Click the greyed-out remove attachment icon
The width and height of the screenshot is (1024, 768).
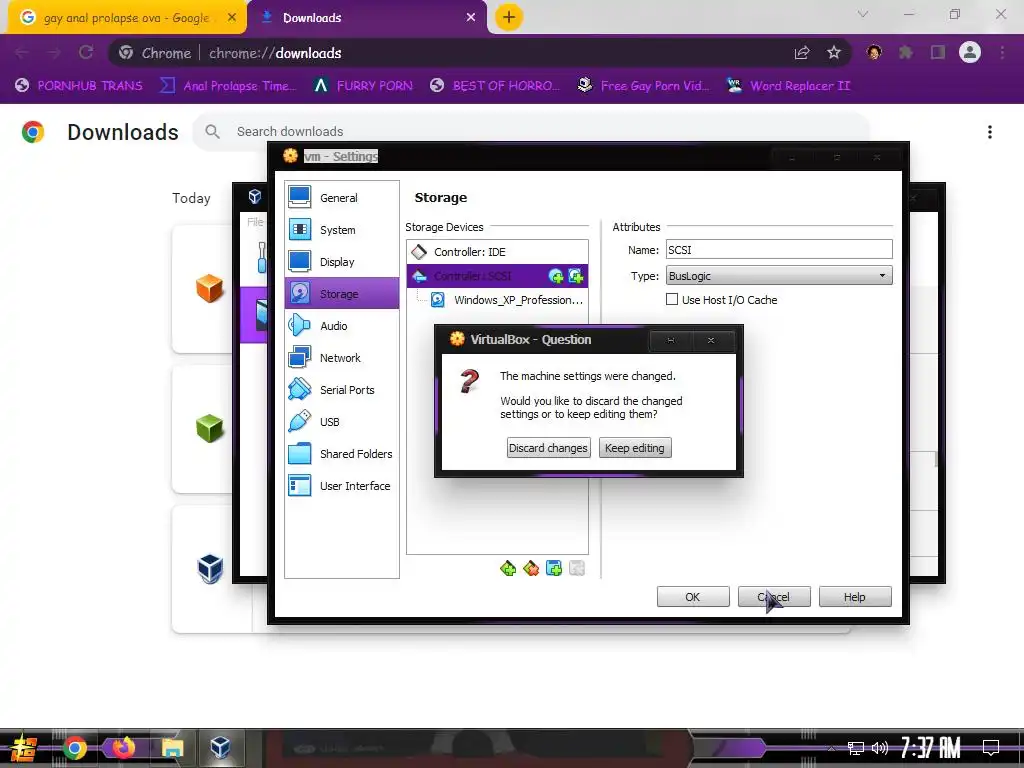[577, 569]
